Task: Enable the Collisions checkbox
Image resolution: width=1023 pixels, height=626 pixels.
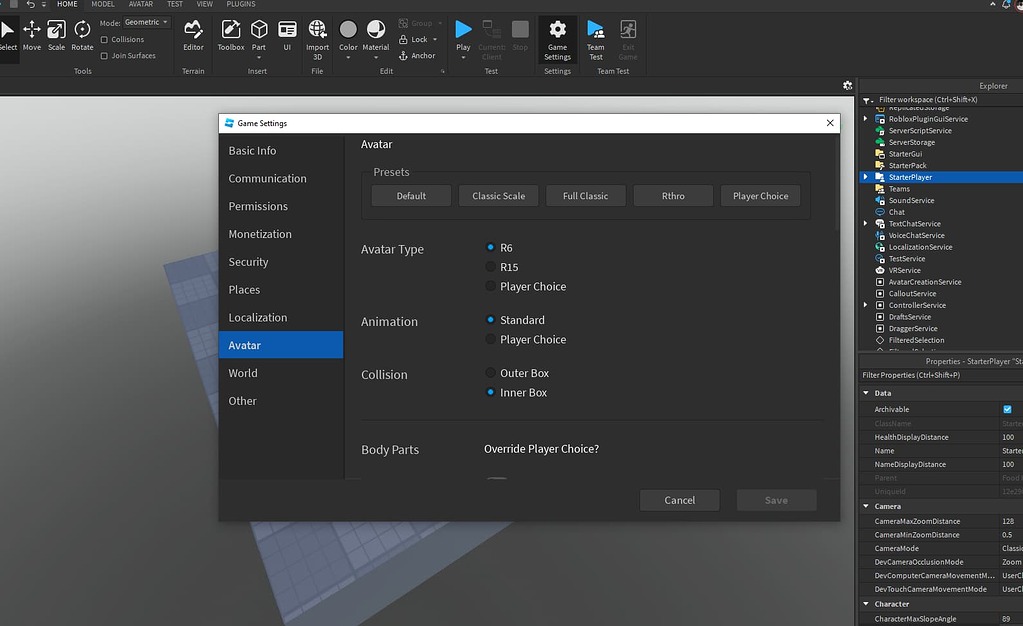Action: (105, 40)
